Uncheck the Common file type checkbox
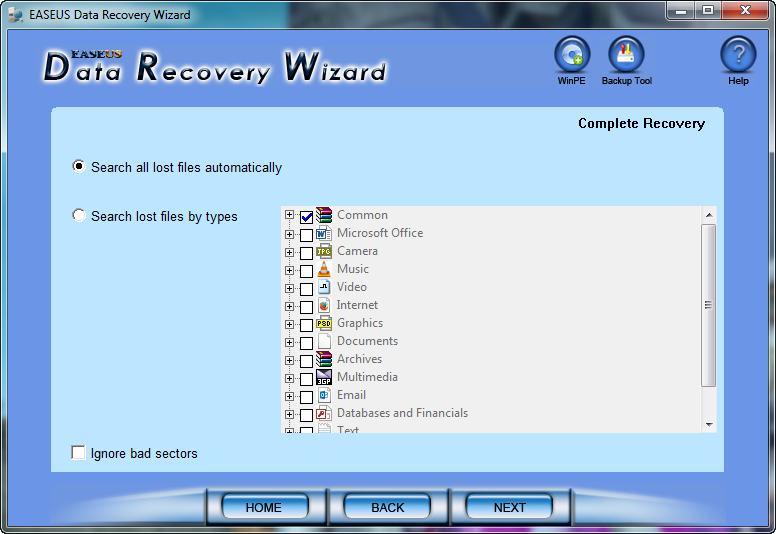This screenshot has height=534, width=776. point(306,217)
